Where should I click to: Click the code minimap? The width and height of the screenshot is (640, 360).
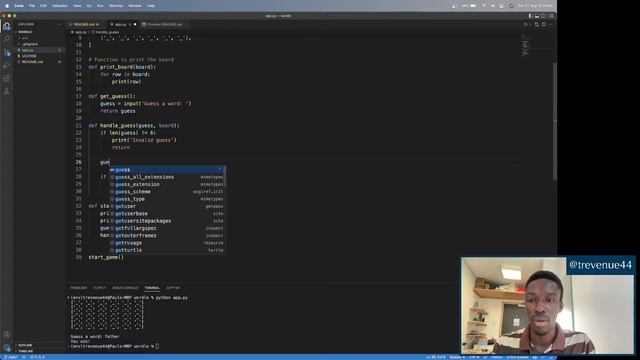[x=536, y=46]
